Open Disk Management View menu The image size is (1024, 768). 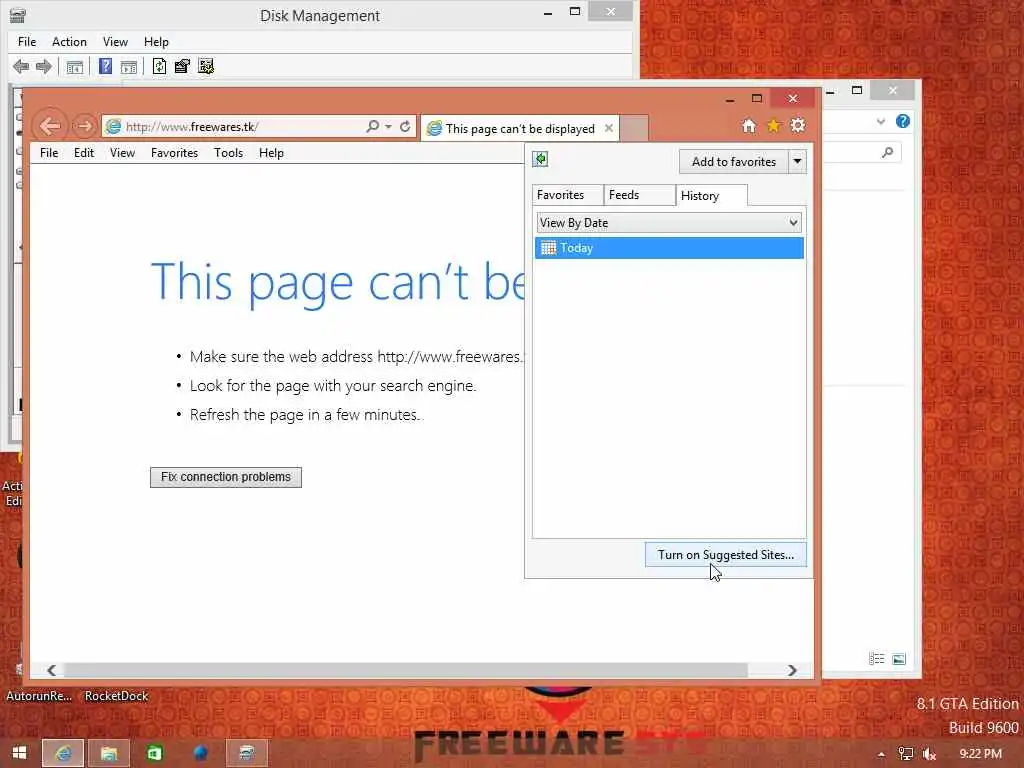[115, 42]
